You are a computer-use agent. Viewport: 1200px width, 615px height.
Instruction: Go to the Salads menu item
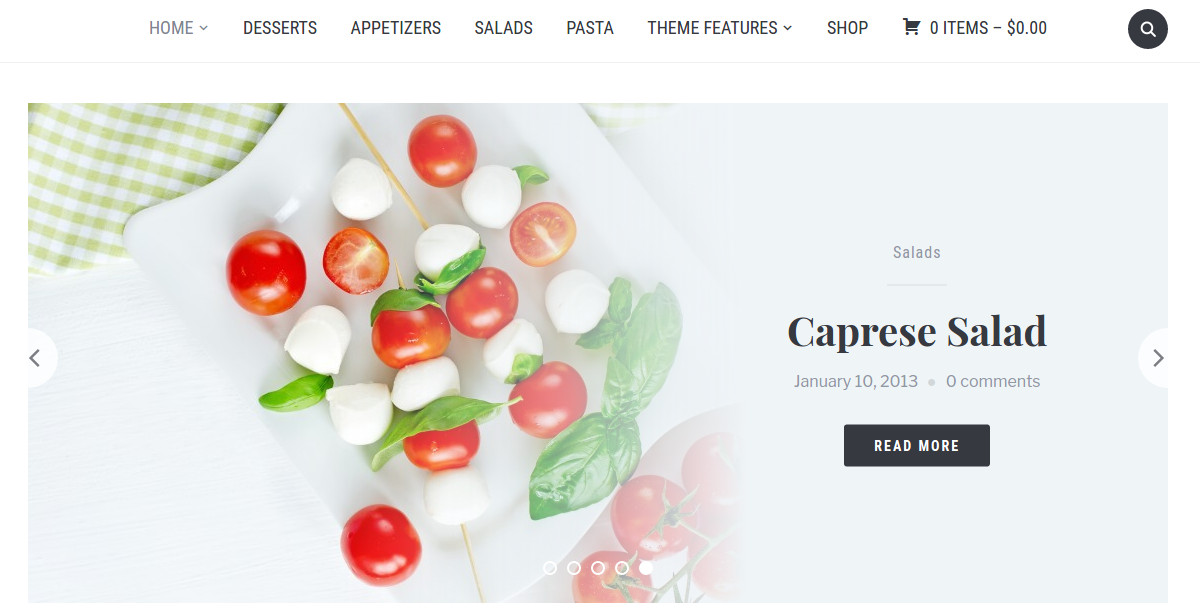point(503,28)
